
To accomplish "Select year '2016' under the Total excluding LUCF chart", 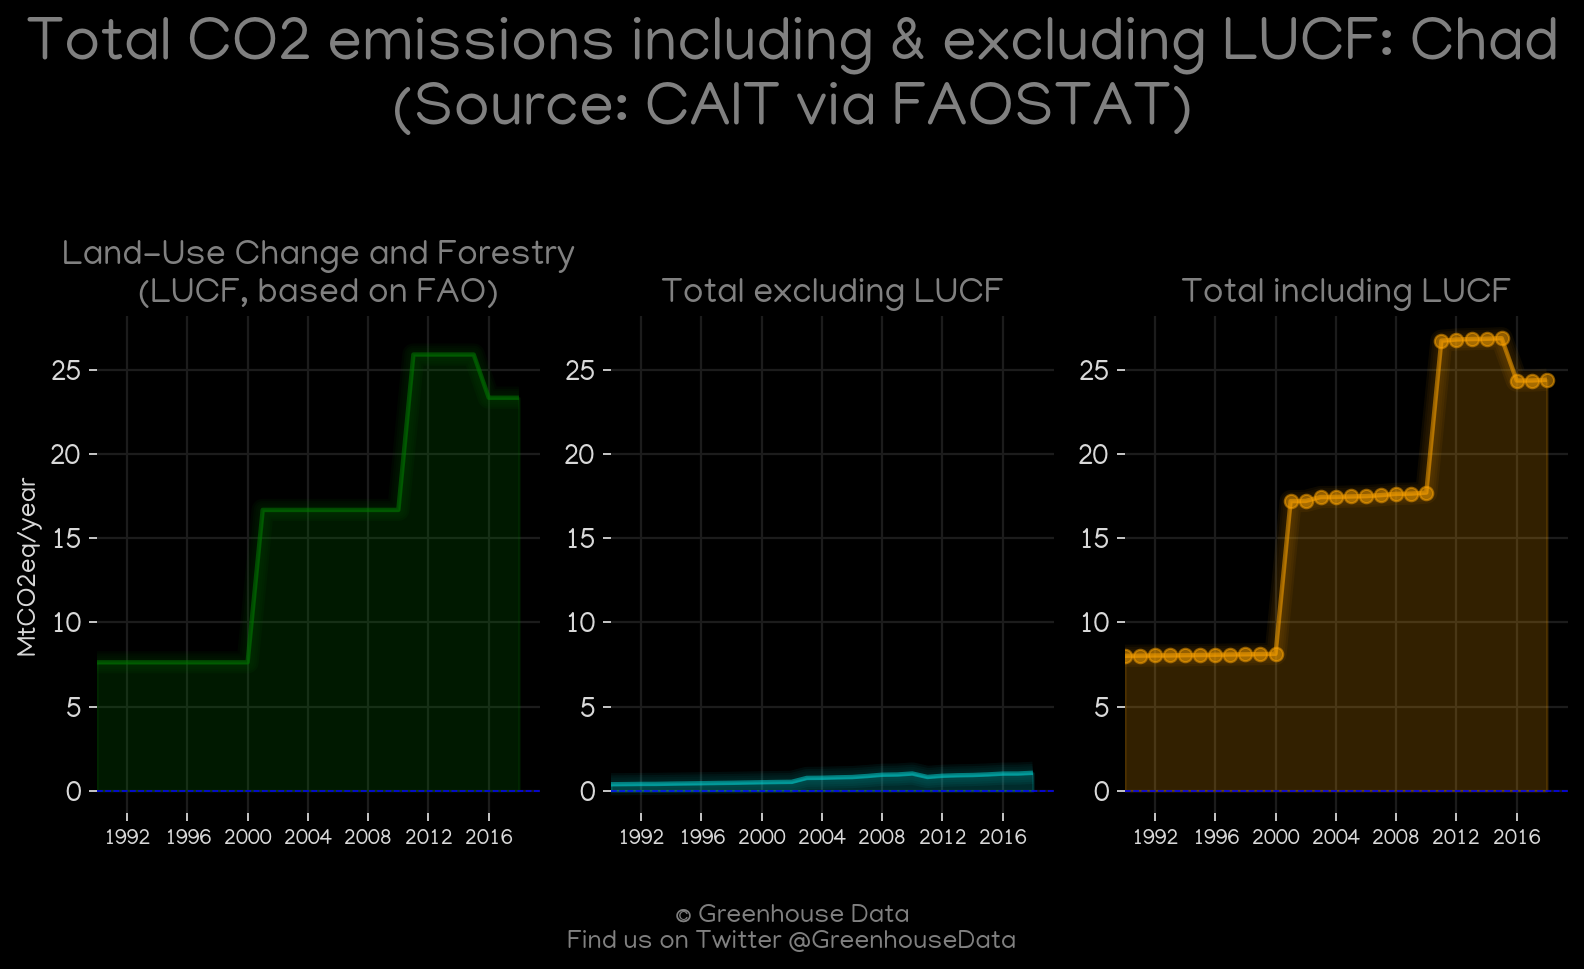I will point(1003,837).
